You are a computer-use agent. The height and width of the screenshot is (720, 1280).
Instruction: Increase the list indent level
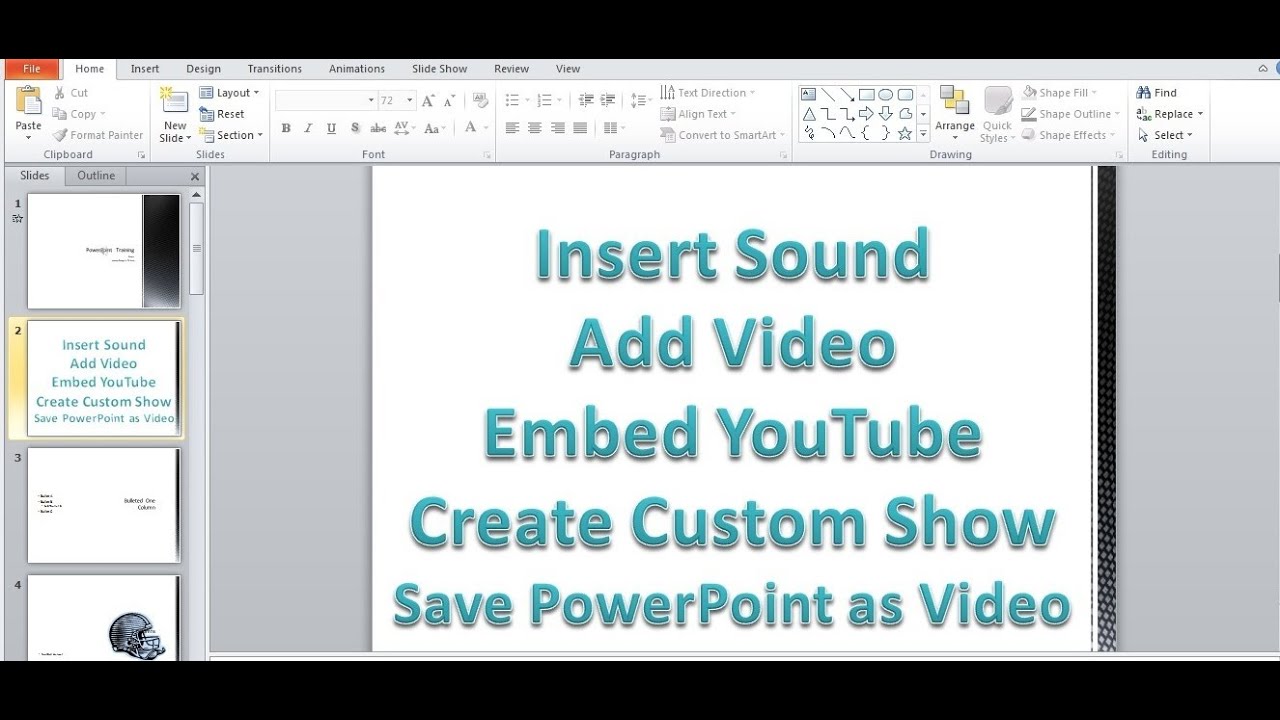[x=609, y=100]
